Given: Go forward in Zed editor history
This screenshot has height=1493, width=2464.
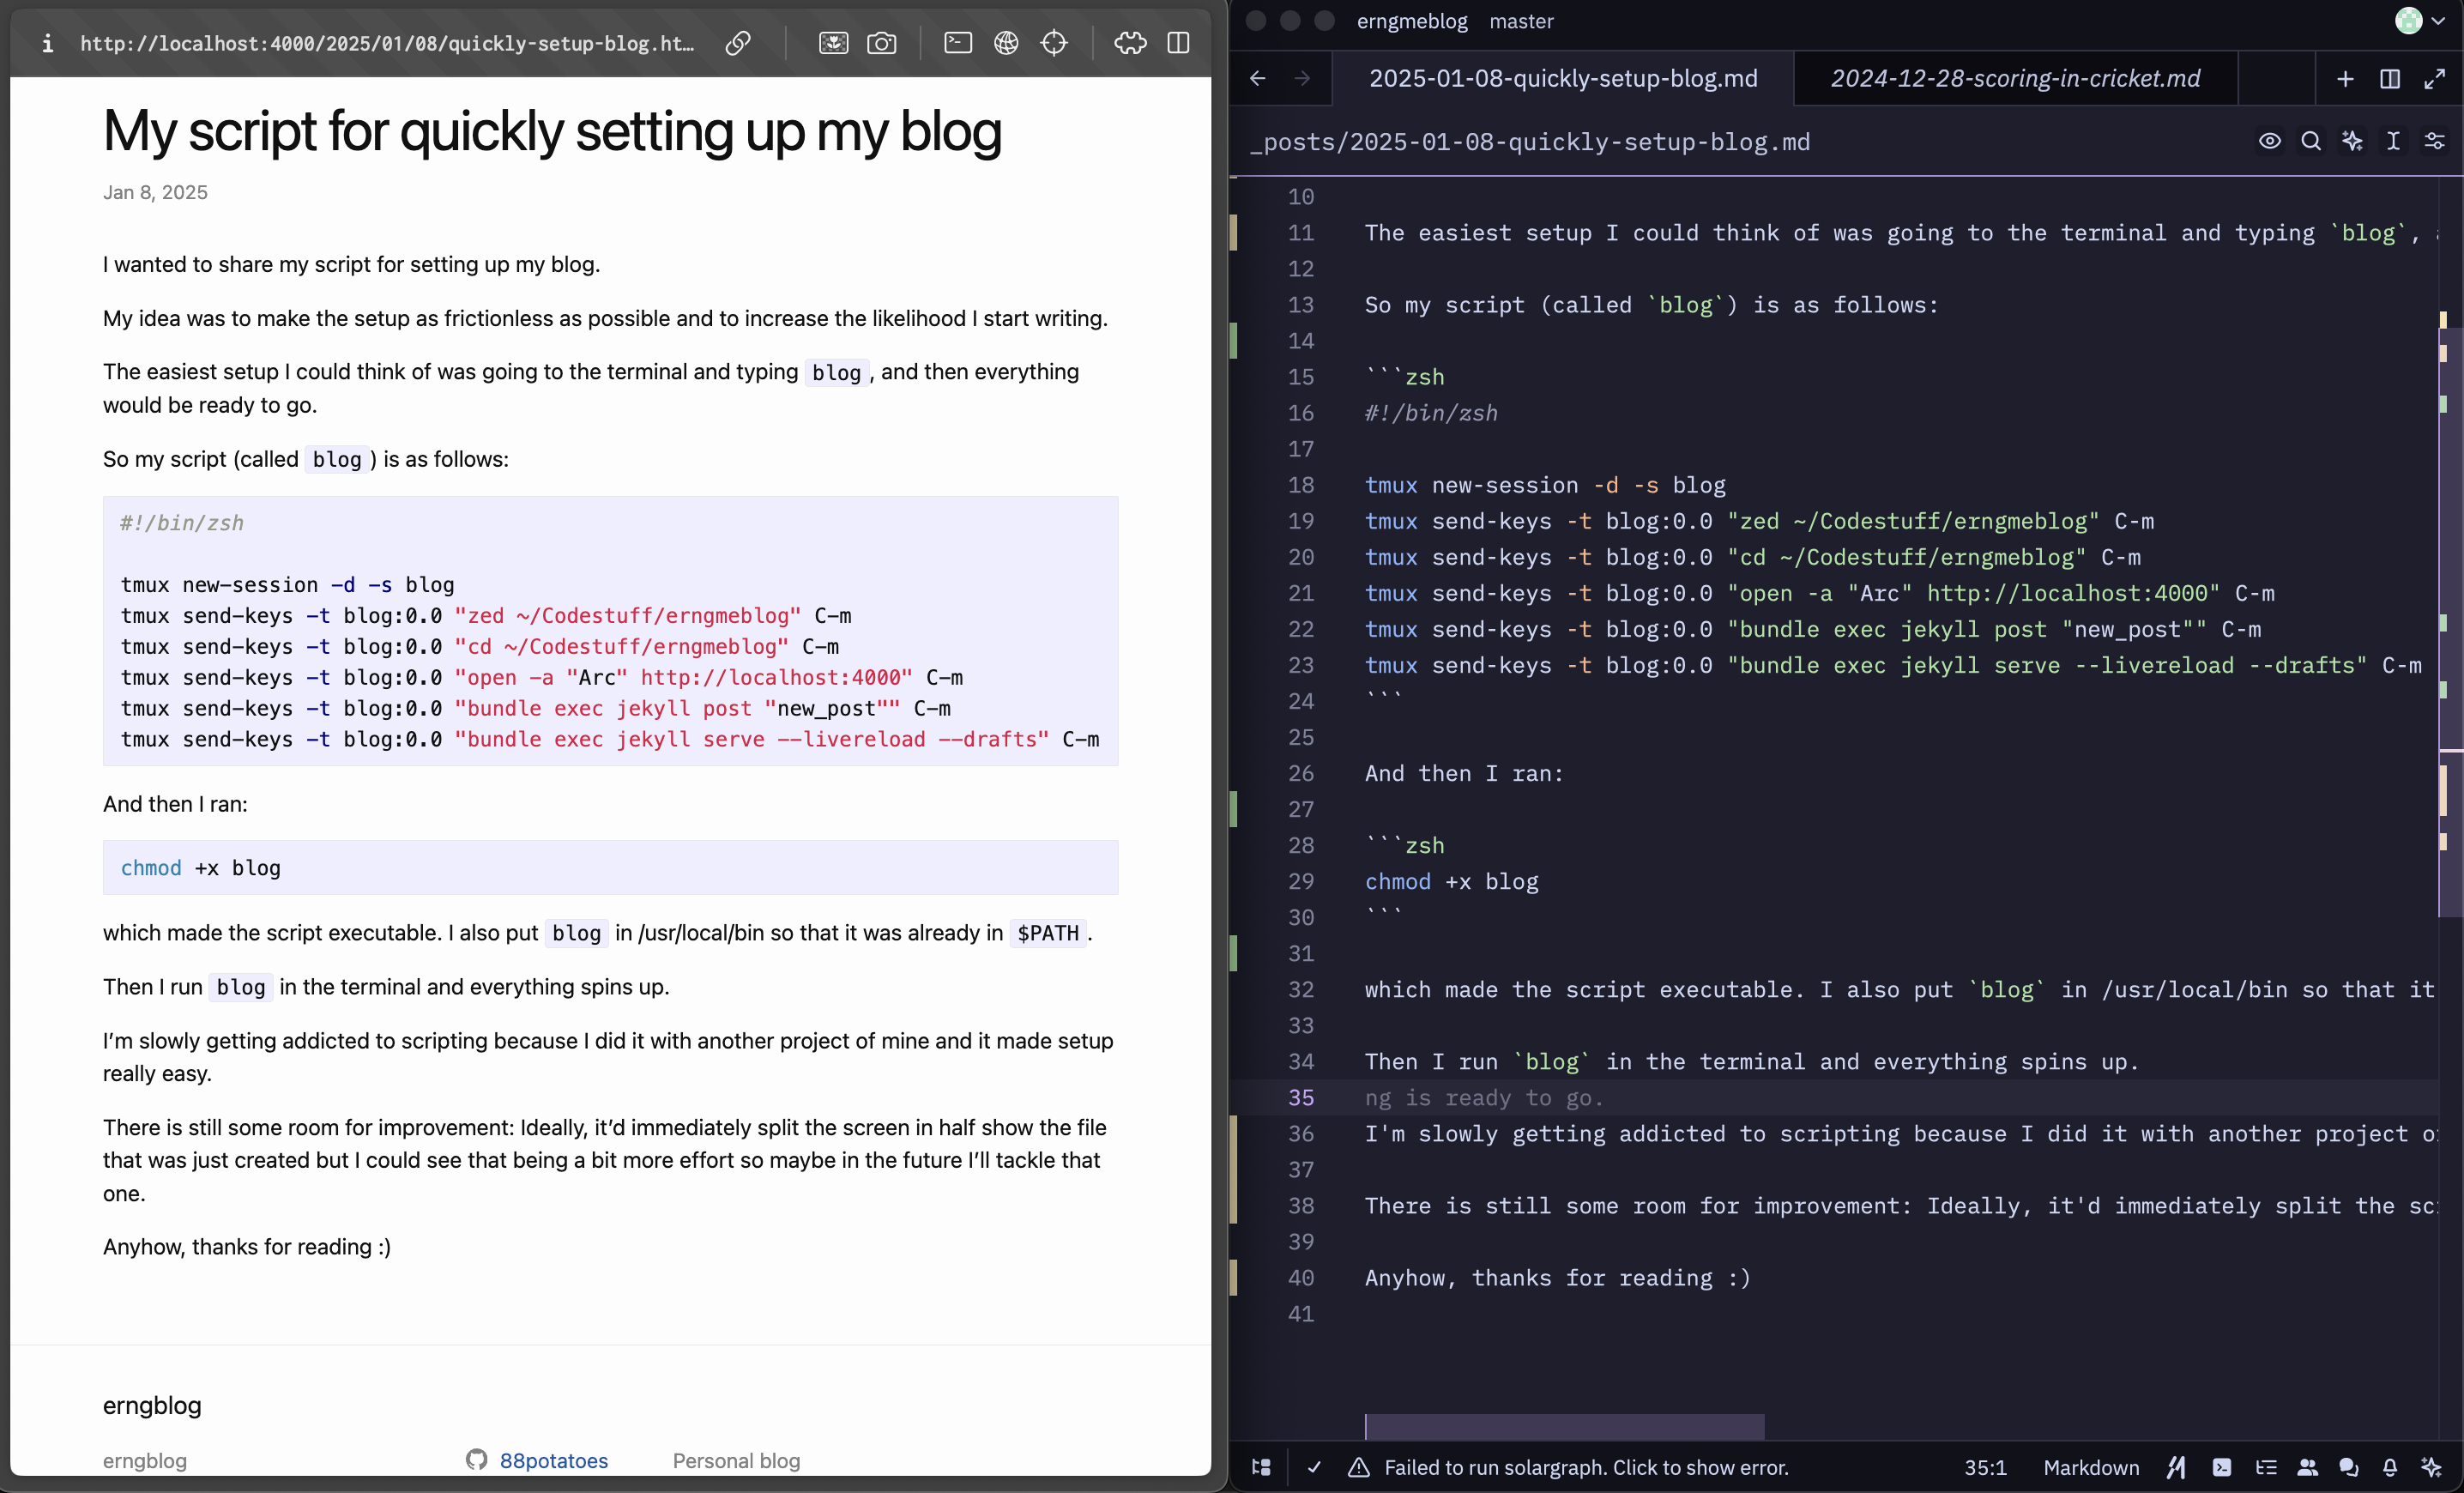Looking at the screenshot, I should coord(1302,78).
